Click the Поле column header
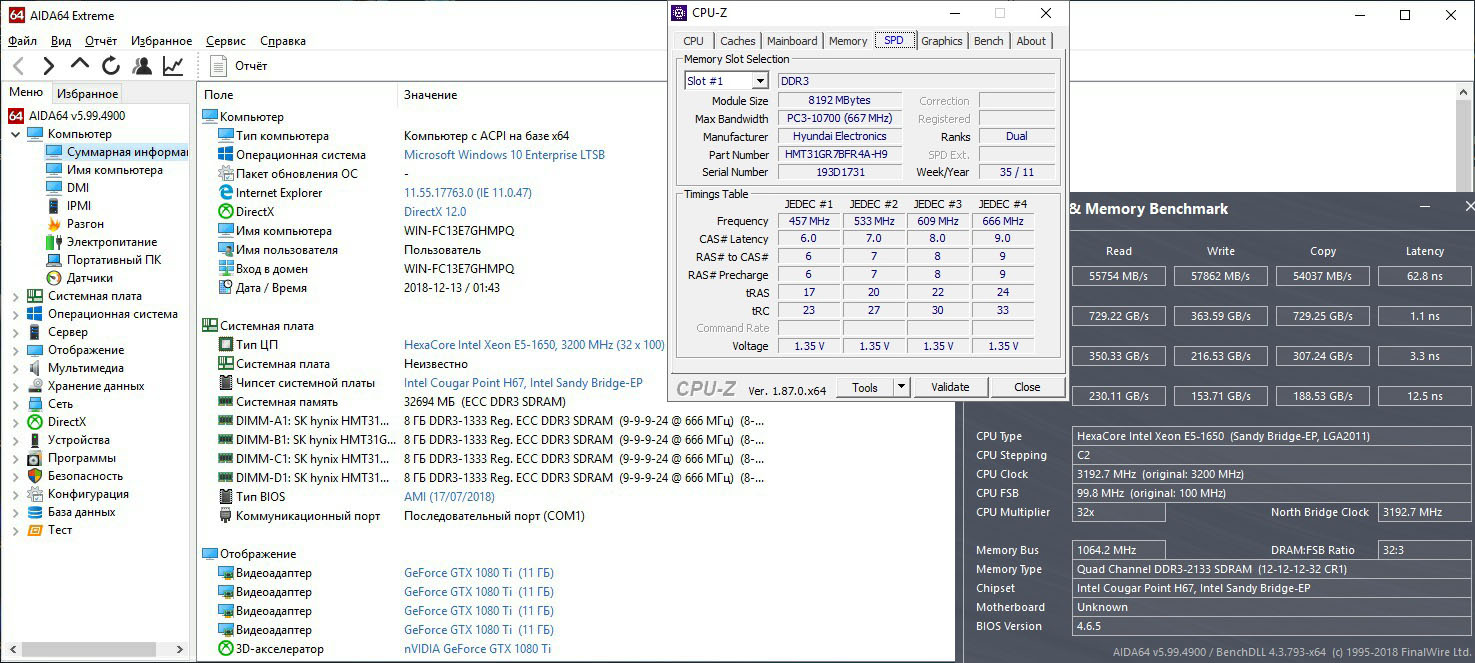 [x=218, y=95]
